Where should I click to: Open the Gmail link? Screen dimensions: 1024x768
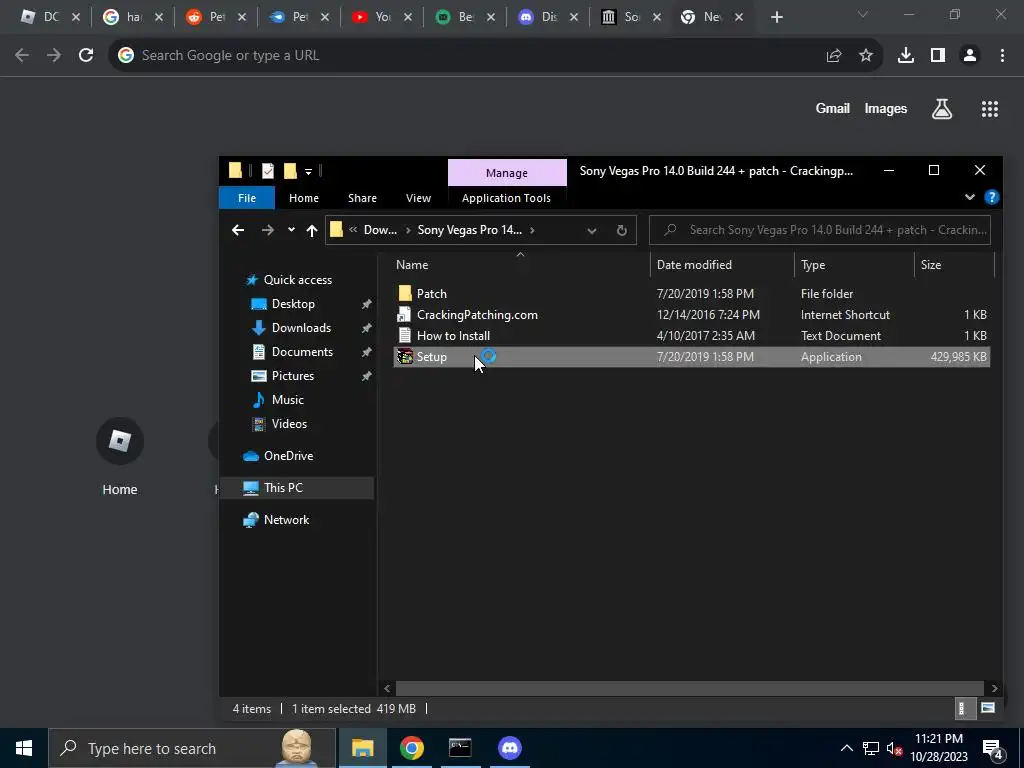coord(833,108)
